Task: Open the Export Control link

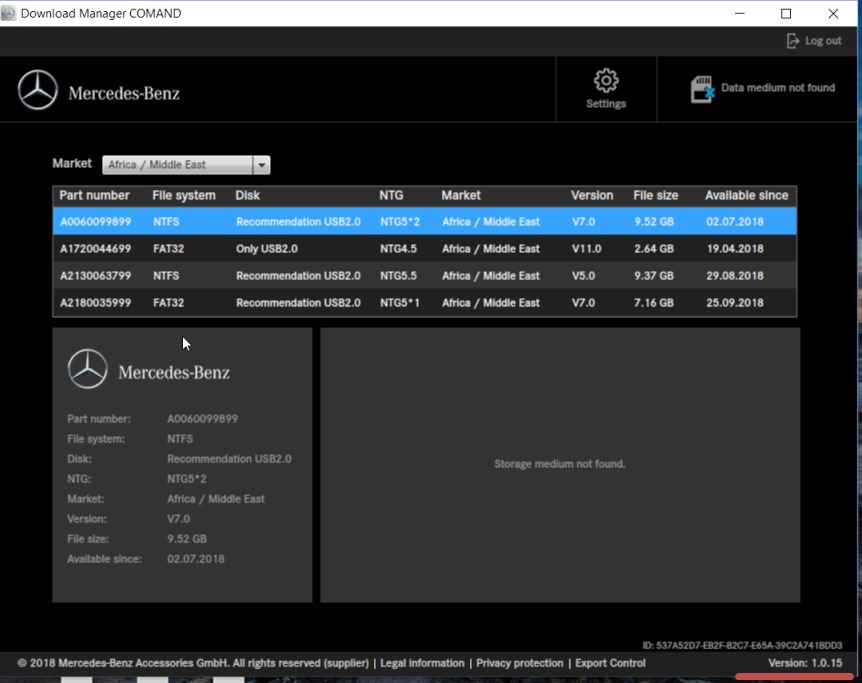Action: tap(610, 663)
